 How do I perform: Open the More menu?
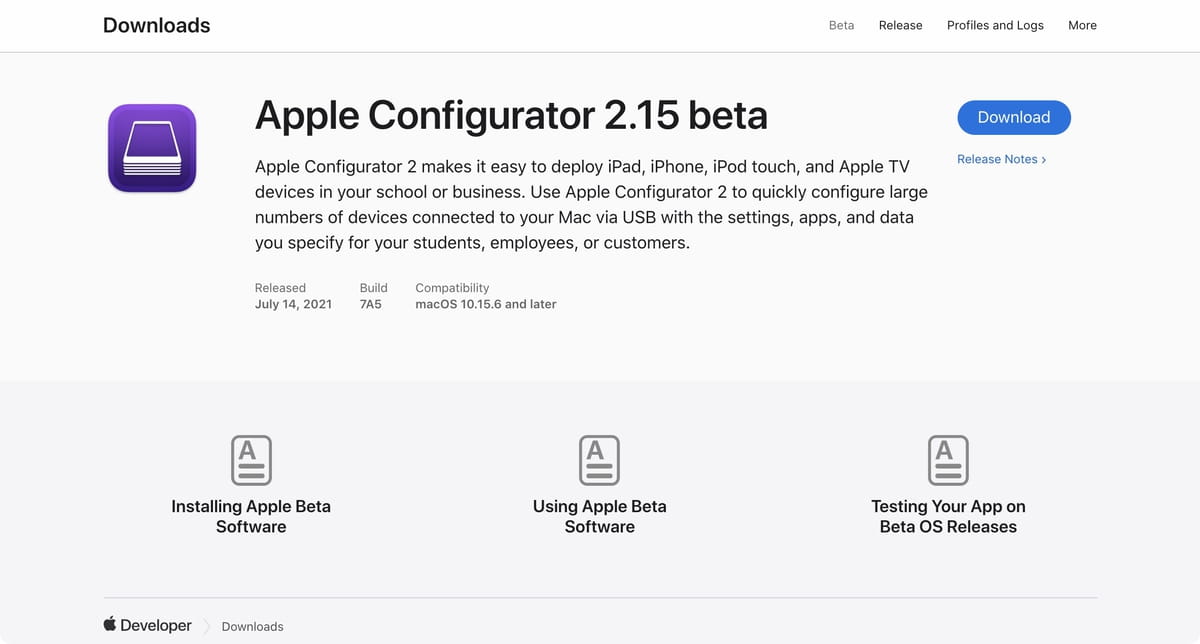[x=1082, y=25]
